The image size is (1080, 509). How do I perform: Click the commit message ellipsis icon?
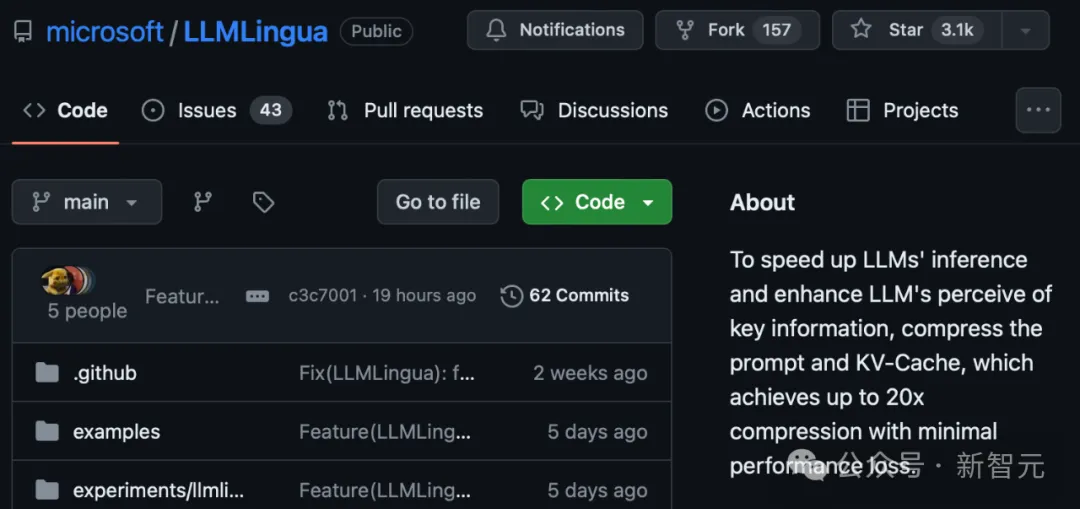(257, 296)
